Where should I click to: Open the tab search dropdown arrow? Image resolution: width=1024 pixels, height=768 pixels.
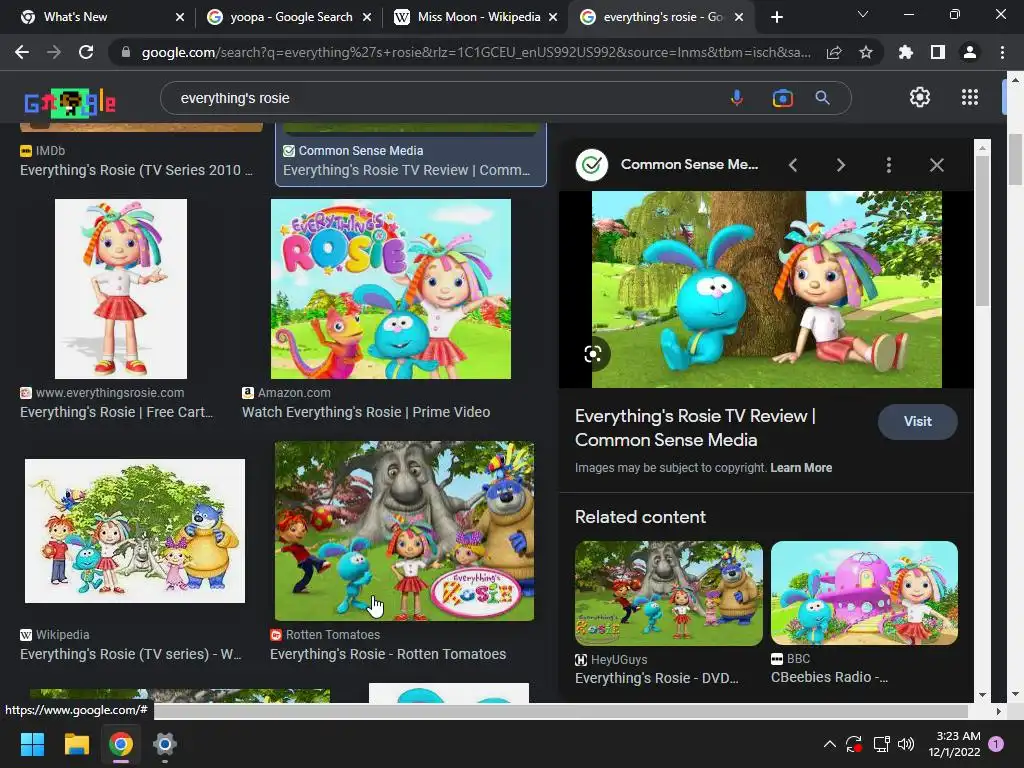(863, 15)
